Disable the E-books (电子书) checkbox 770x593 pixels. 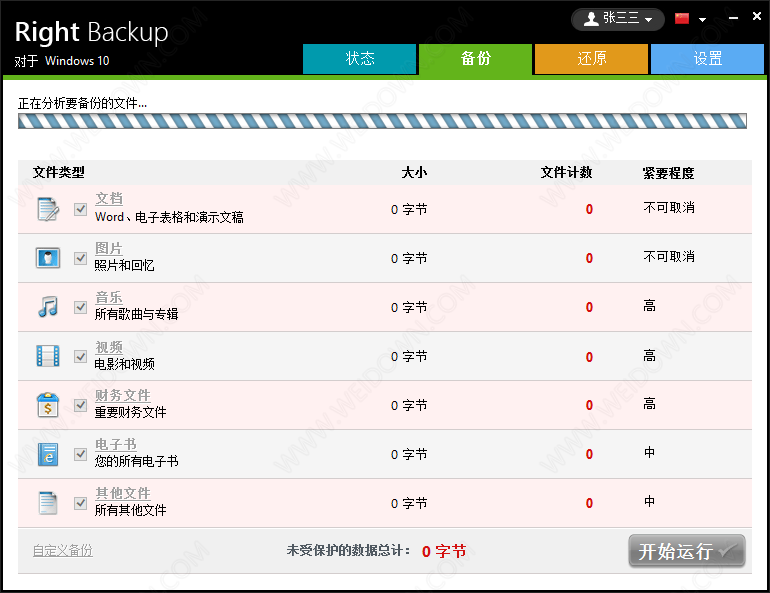pos(81,454)
